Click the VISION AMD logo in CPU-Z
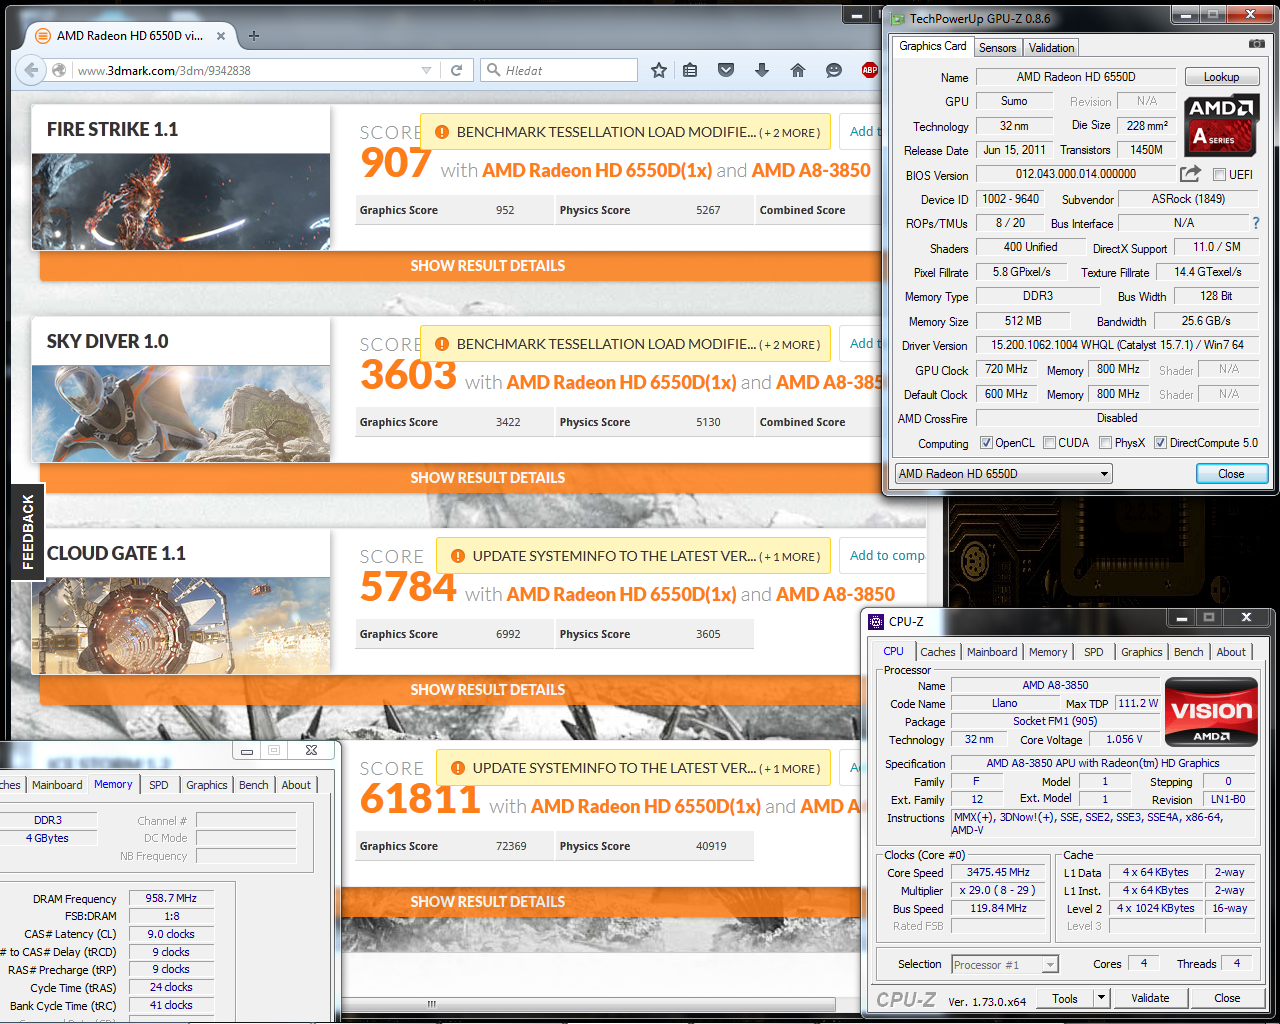Image resolution: width=1280 pixels, height=1024 pixels. coord(1211,712)
